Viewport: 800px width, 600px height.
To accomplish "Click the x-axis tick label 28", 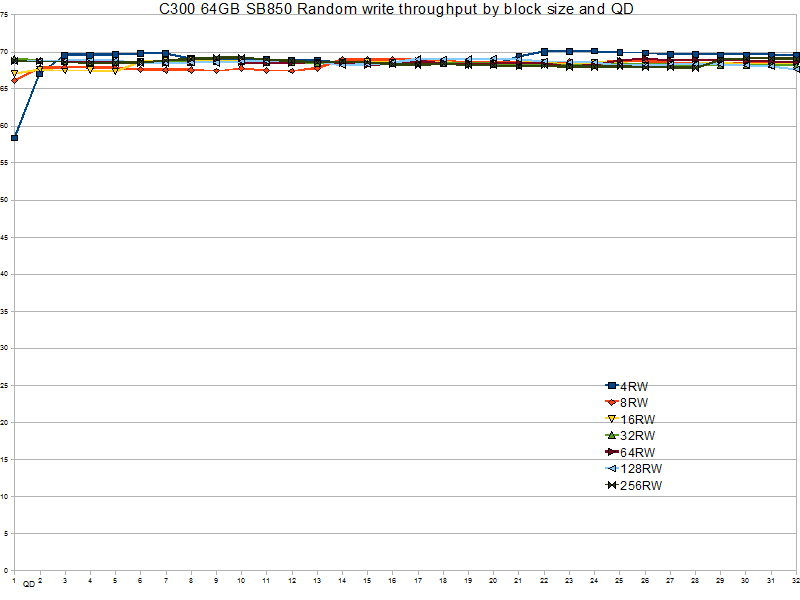I will [695, 581].
